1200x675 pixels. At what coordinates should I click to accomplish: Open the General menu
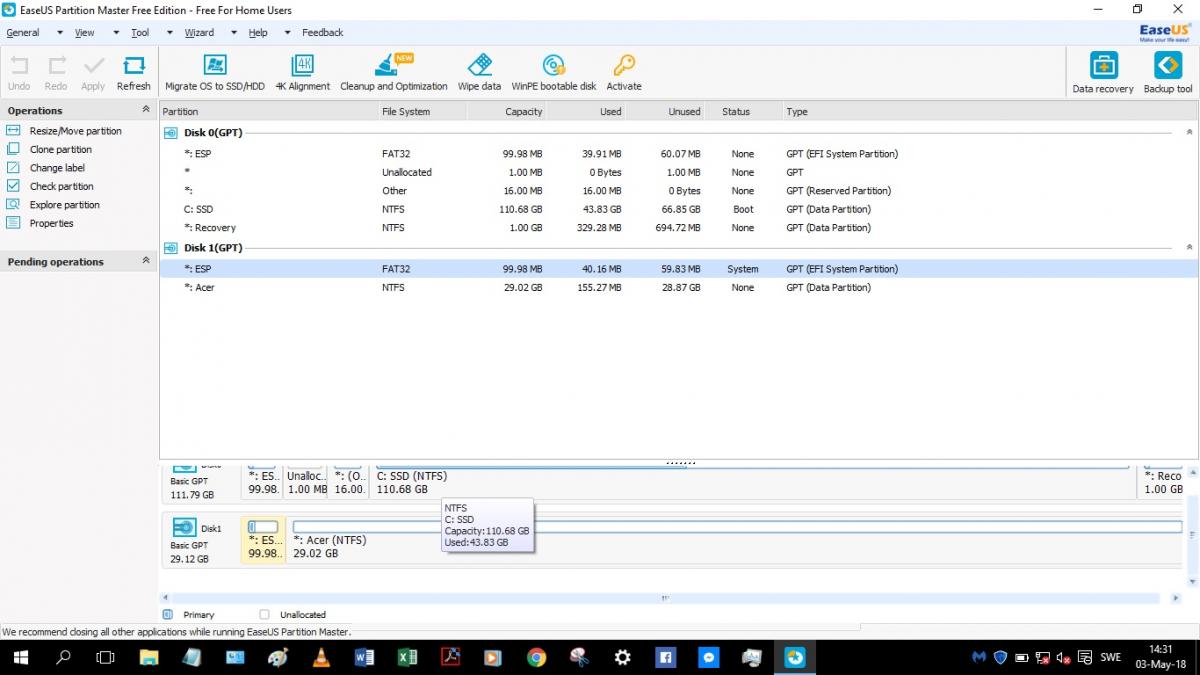23,32
